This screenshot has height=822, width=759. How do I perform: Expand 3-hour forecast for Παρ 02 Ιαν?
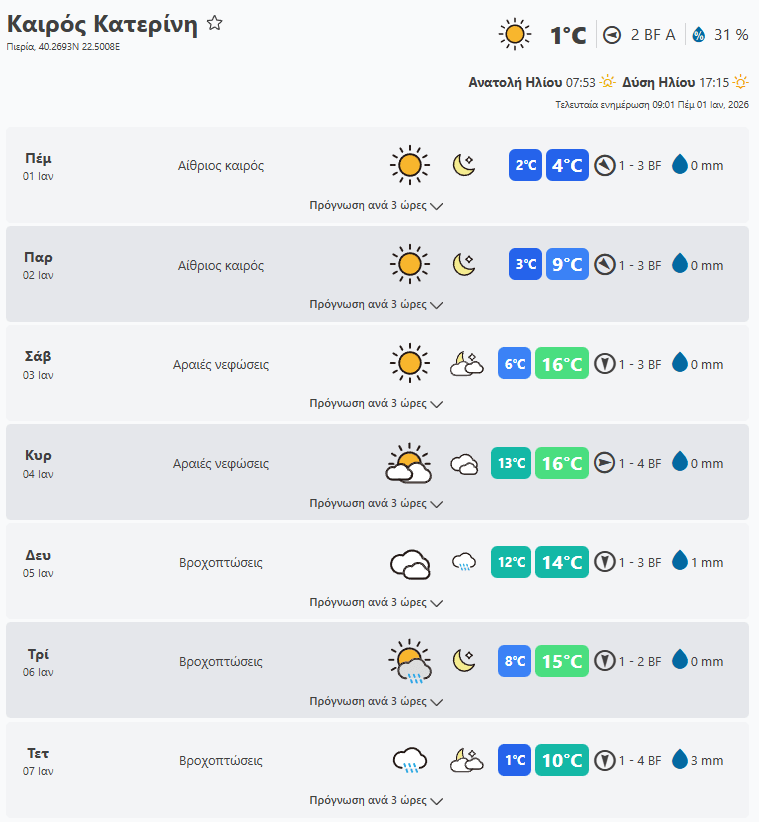click(376, 304)
